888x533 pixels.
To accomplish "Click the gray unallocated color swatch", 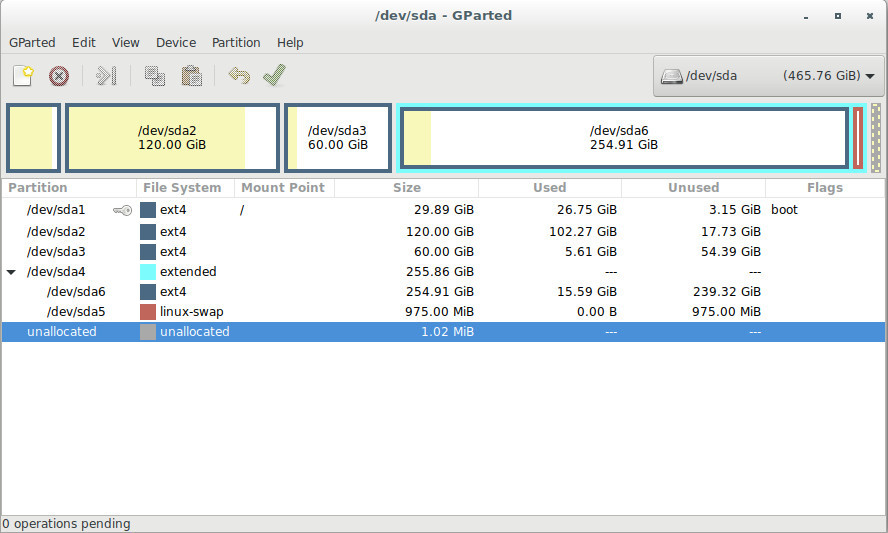I will tap(148, 332).
